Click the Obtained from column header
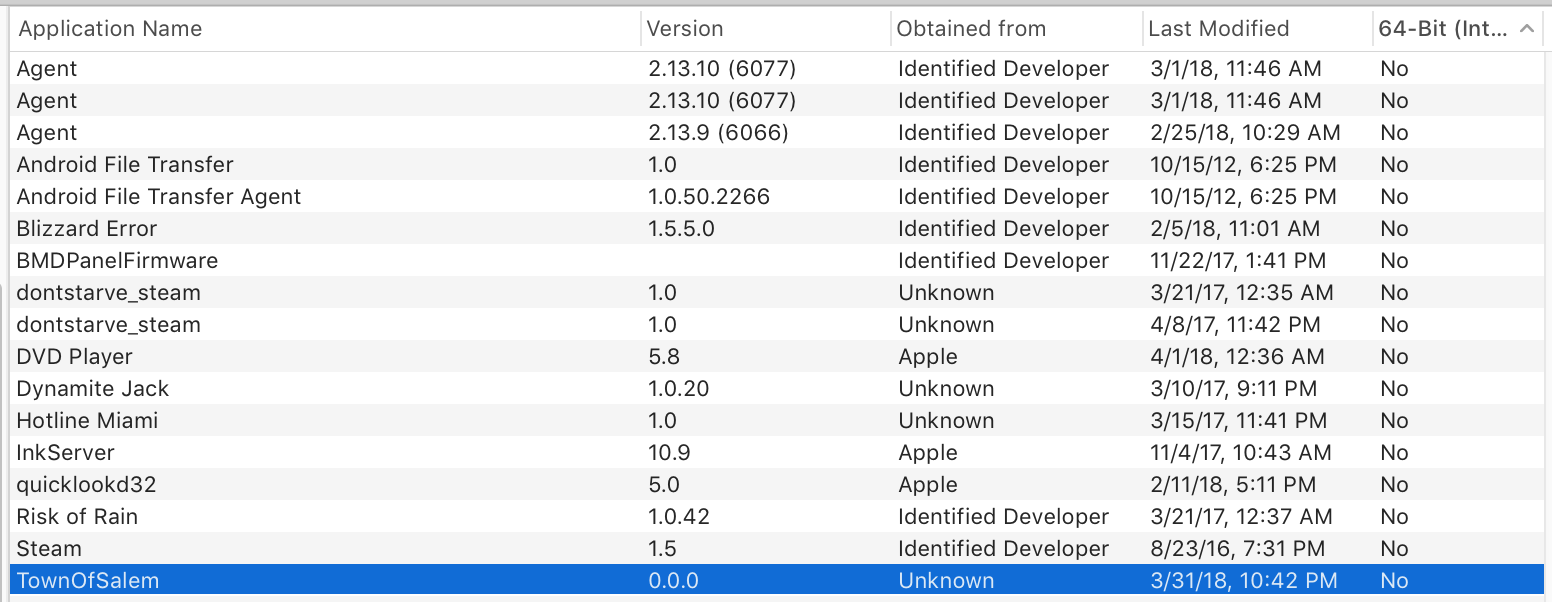 pos(971,29)
